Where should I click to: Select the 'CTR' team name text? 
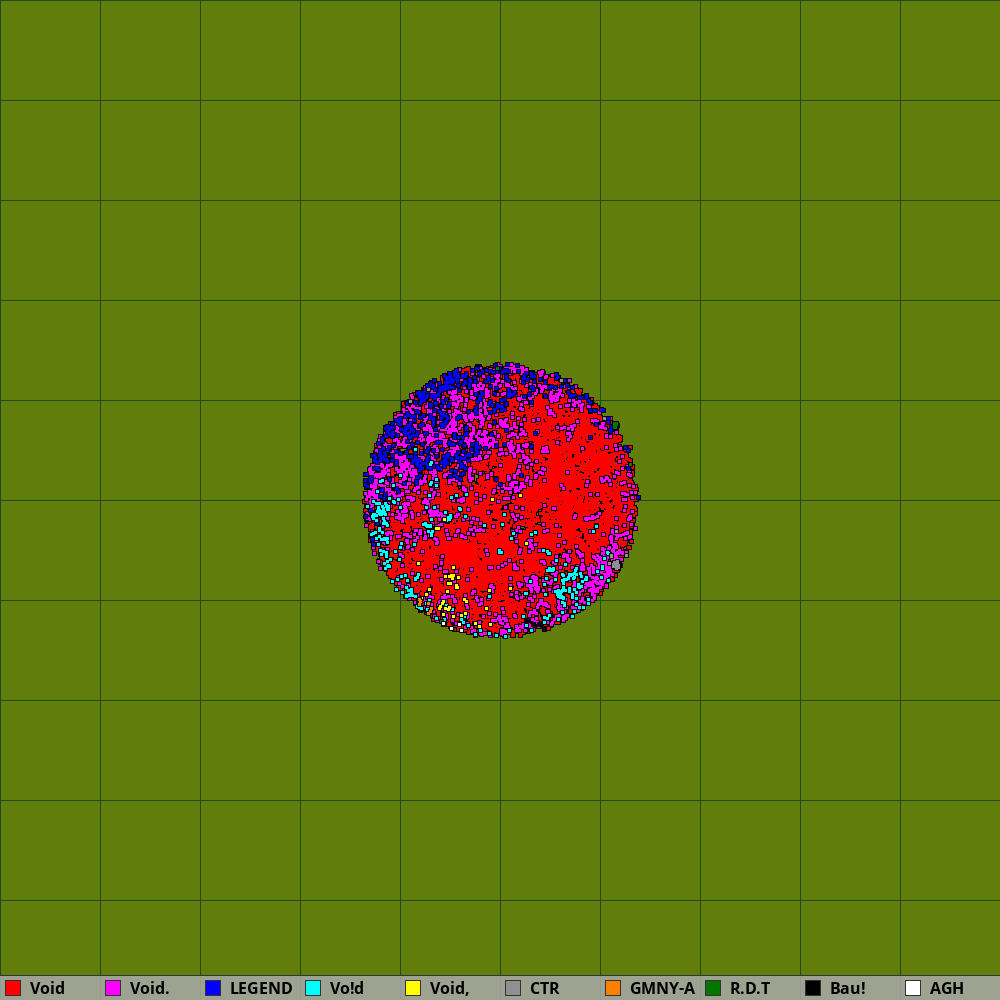coord(545,988)
